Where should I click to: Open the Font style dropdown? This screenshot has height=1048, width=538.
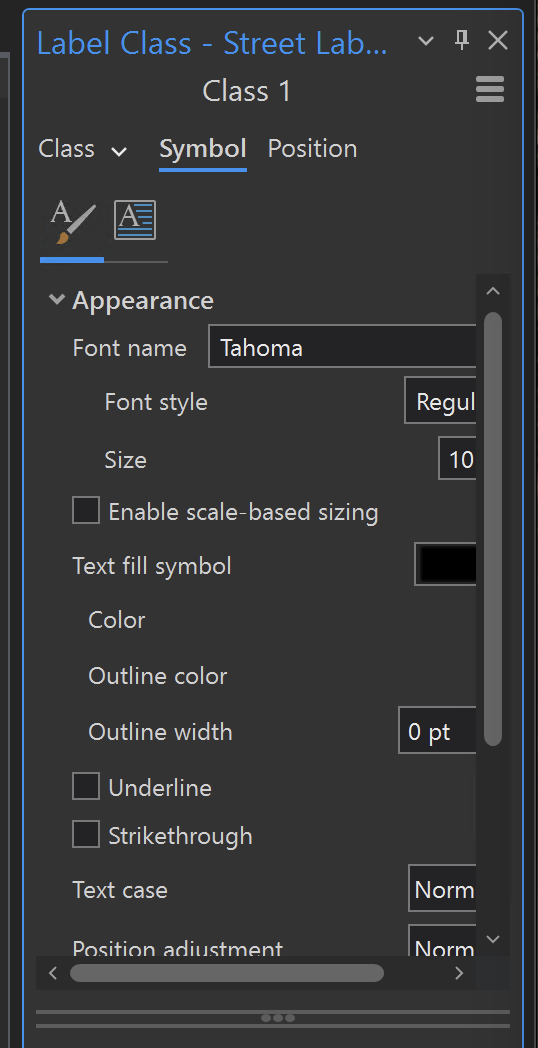coord(440,400)
